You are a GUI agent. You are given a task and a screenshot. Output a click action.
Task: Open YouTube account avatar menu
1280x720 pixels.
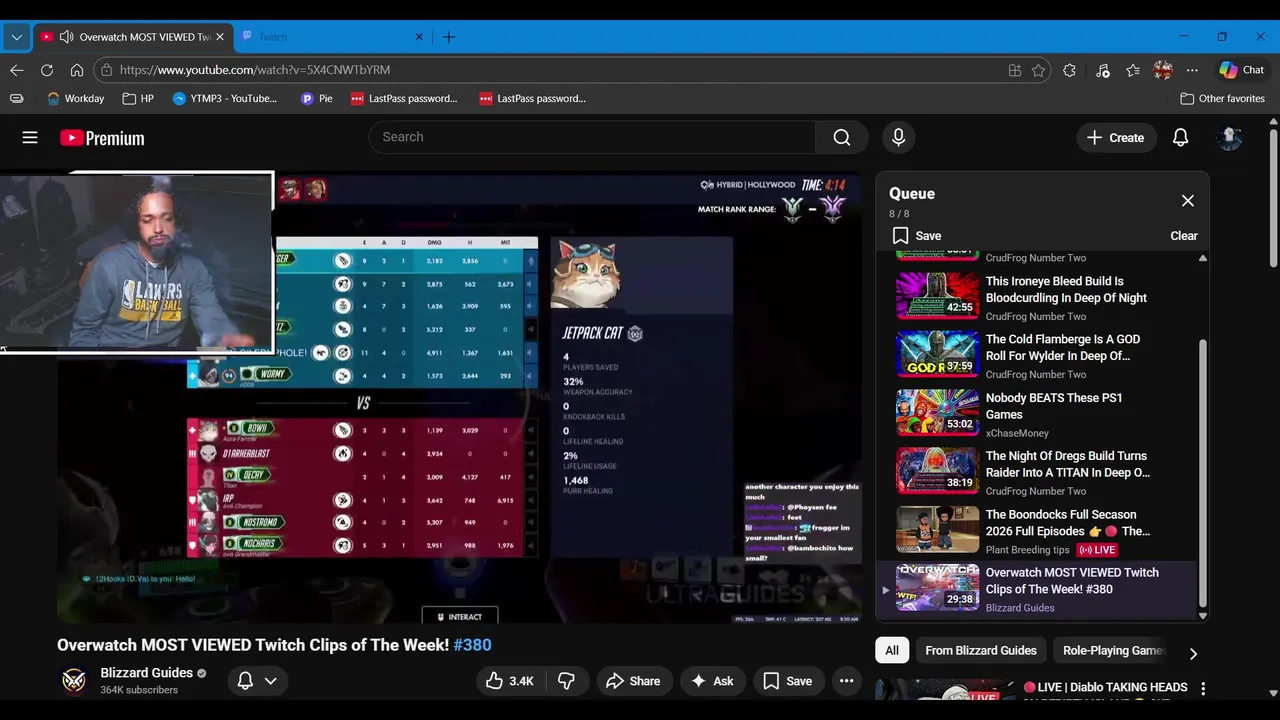(1230, 138)
